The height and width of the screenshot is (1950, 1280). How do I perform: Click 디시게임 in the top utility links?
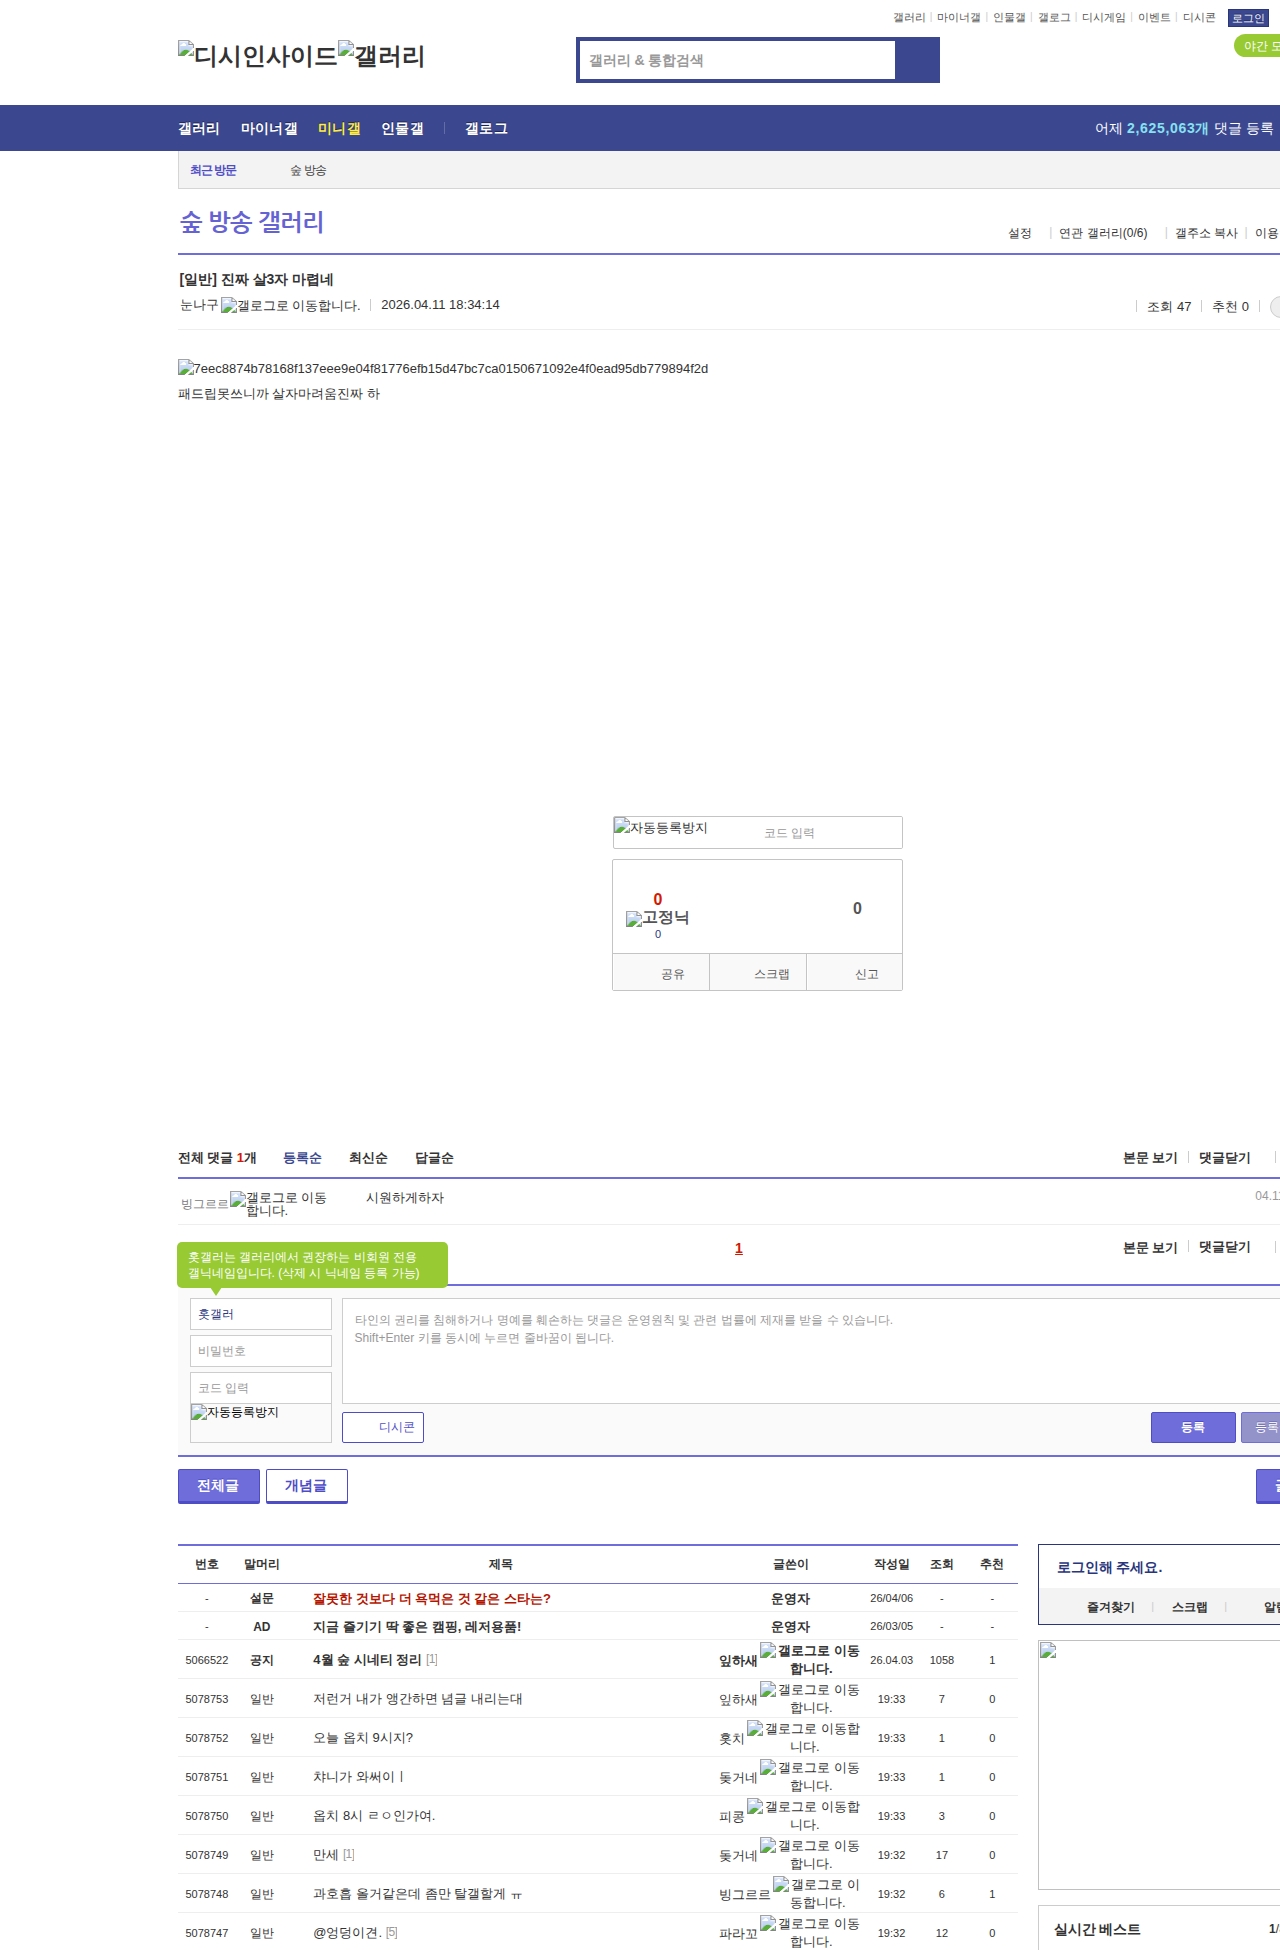(x=1103, y=18)
